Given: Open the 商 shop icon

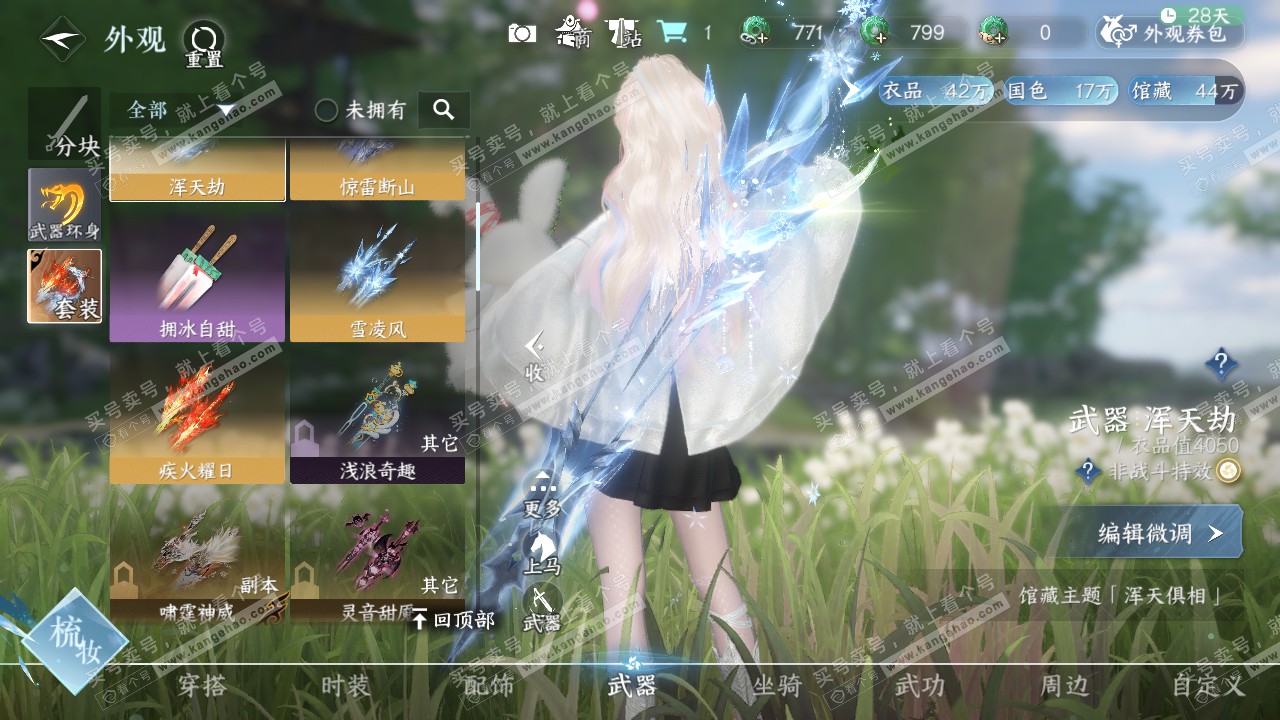Looking at the screenshot, I should pyautogui.click(x=573, y=33).
